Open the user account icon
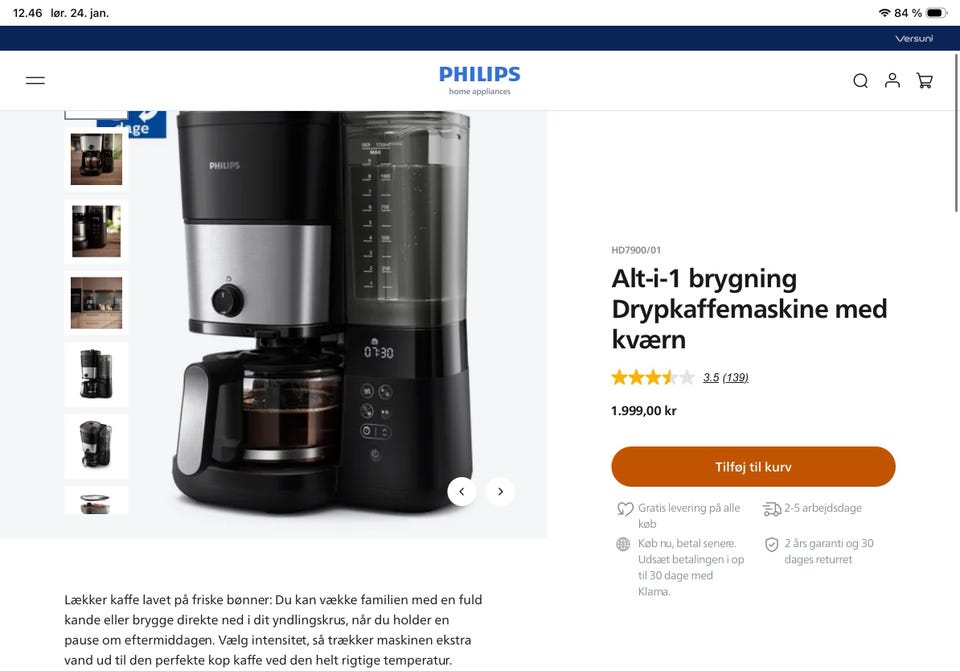This screenshot has width=960, height=671. (x=892, y=80)
